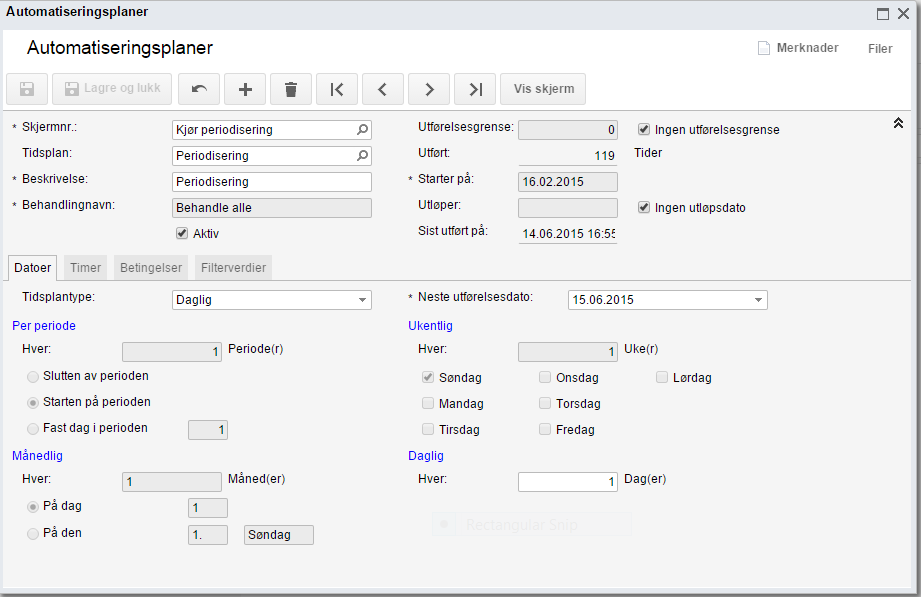The width and height of the screenshot is (921, 597).
Task: Open the Betingelser tab
Action: 150,268
